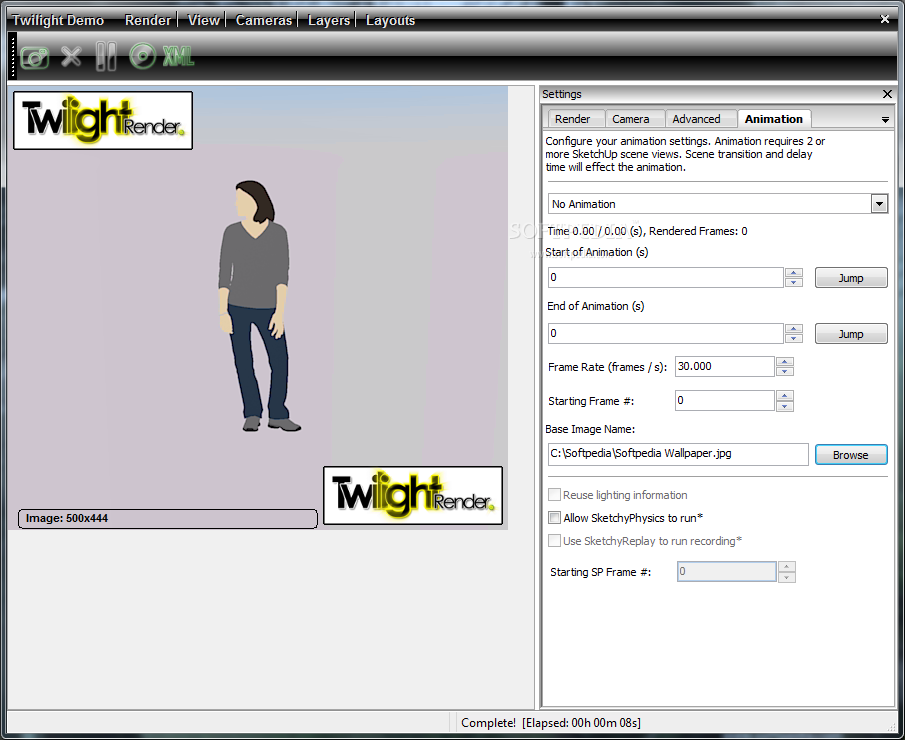Open the Layouts menu

coord(391,20)
